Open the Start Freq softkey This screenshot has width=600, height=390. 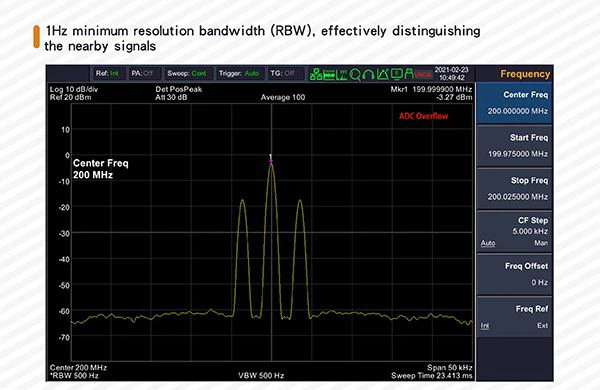[x=514, y=146]
